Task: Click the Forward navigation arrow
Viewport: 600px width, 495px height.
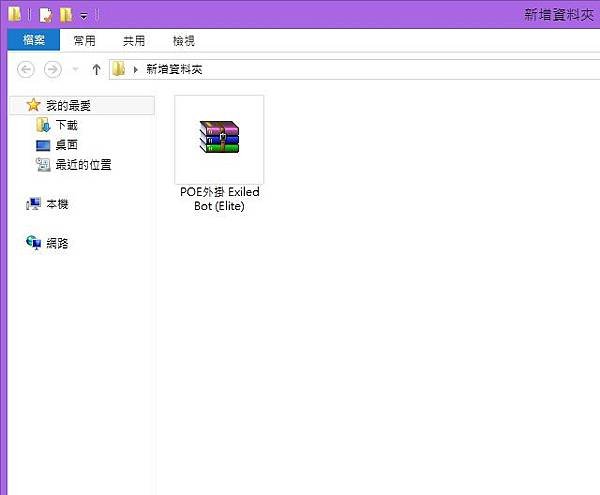Action: [x=53, y=70]
